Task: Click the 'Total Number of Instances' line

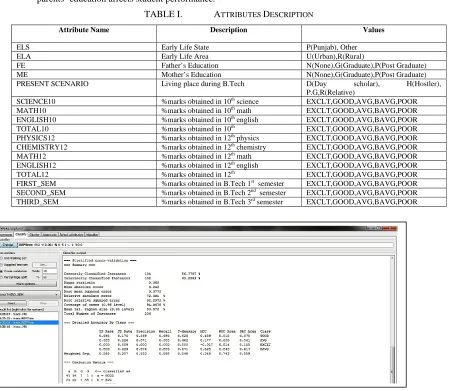Action: click(107, 314)
